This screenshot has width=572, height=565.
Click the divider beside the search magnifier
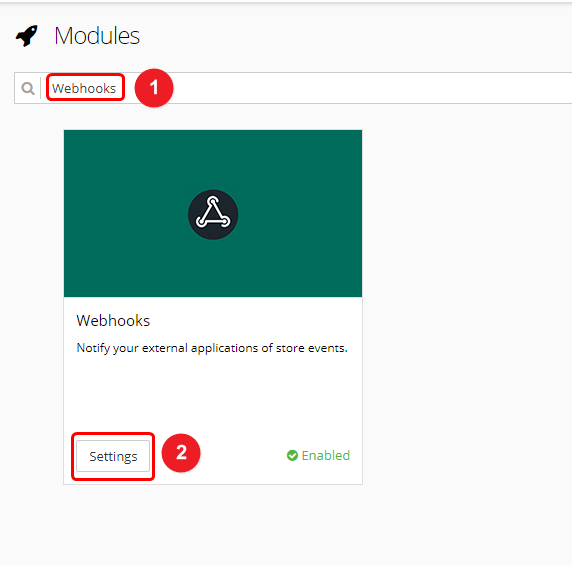pos(40,88)
